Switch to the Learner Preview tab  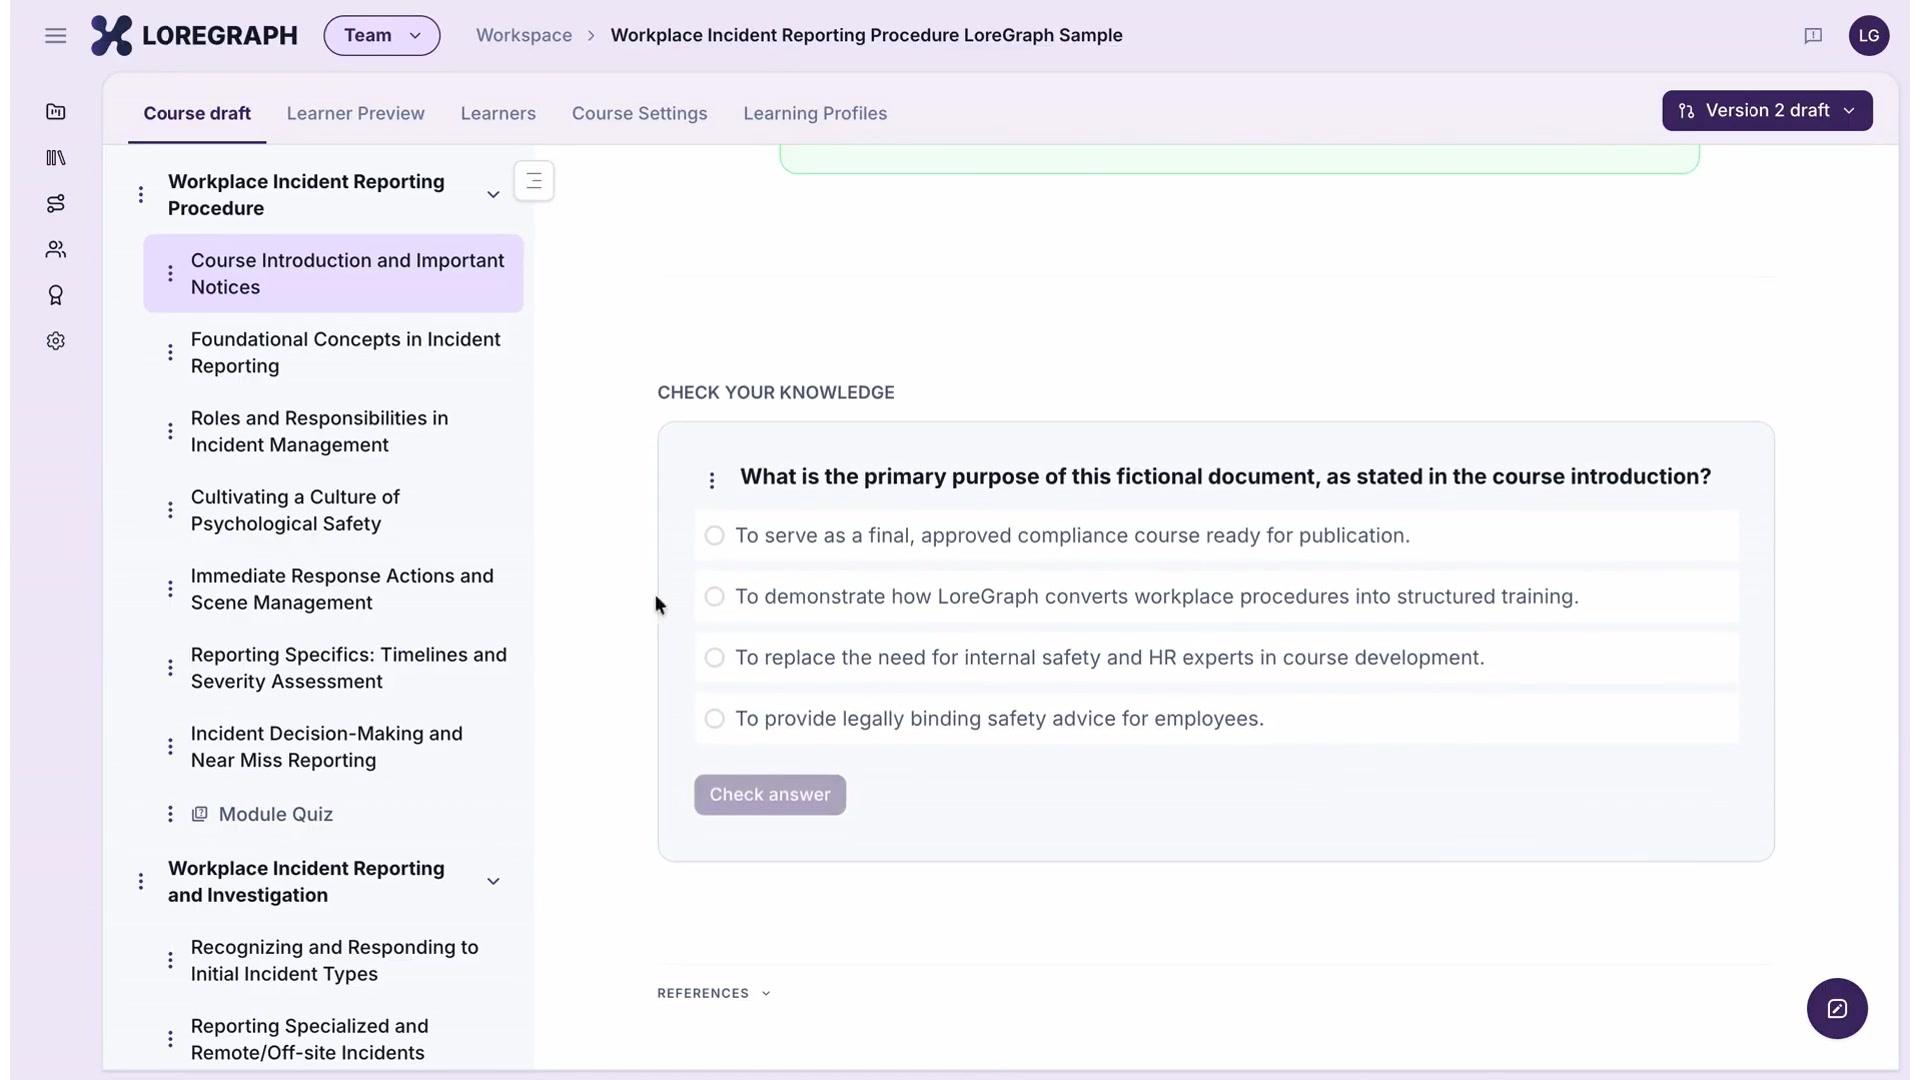tap(355, 114)
